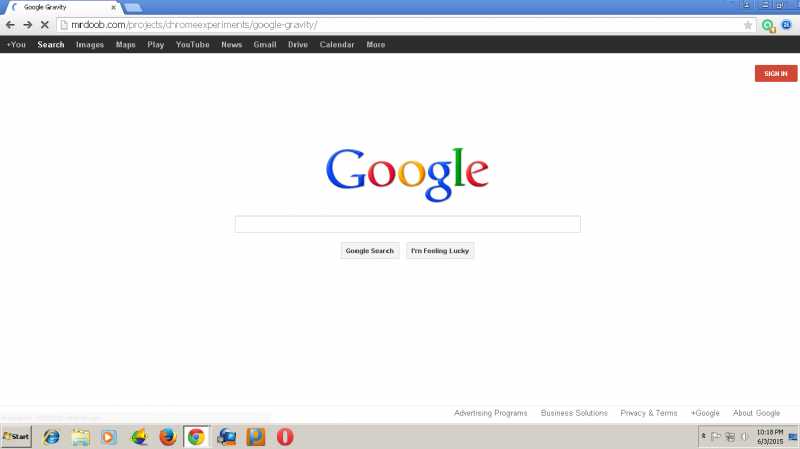
Task: Click the I'm Feeling Lucky button
Action: coord(440,251)
